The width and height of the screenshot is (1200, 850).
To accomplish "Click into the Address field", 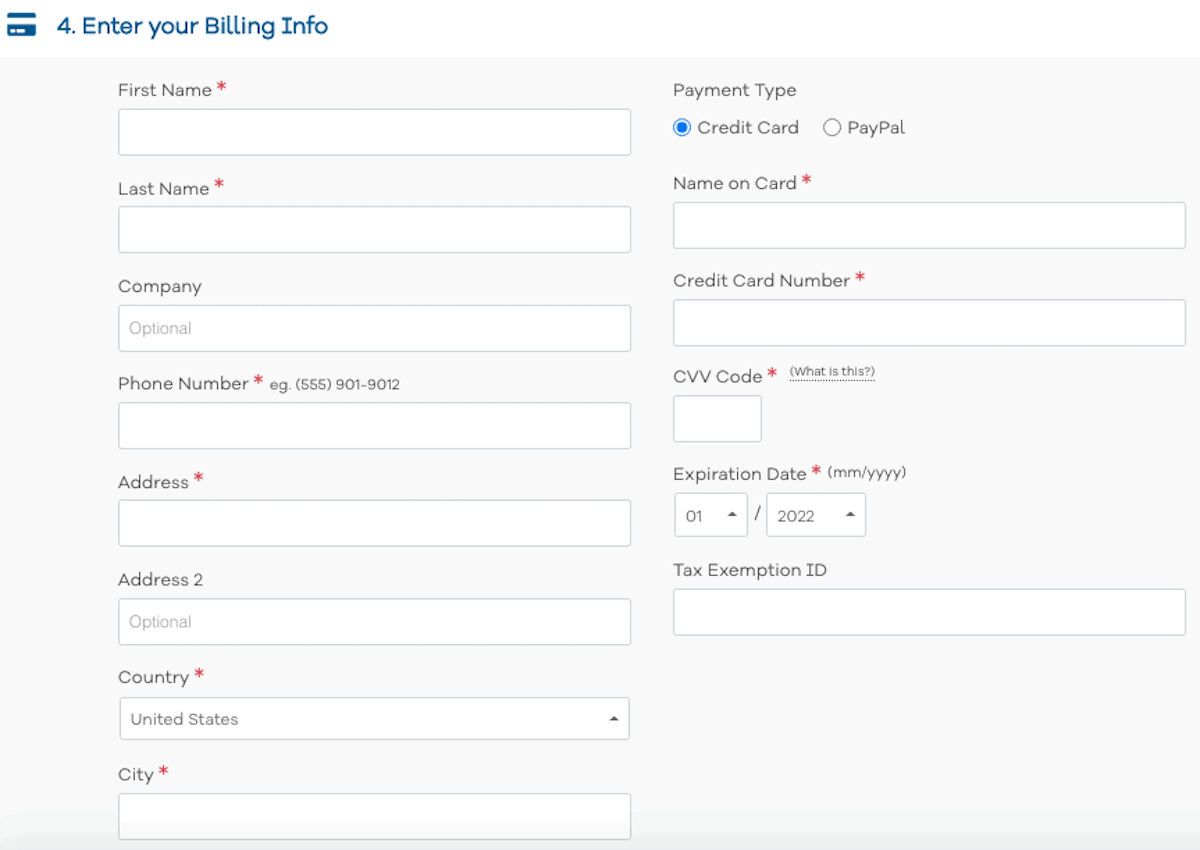I will tap(373, 522).
